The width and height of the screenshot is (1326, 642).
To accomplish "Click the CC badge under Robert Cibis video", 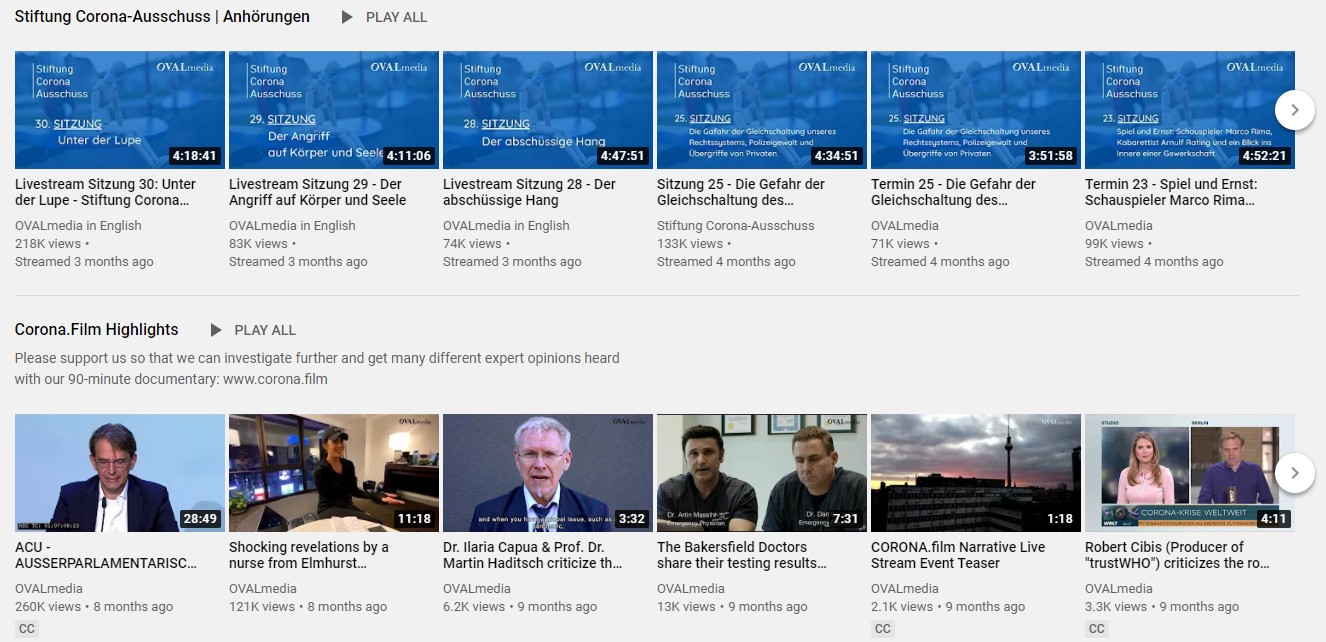I will (x=1097, y=629).
